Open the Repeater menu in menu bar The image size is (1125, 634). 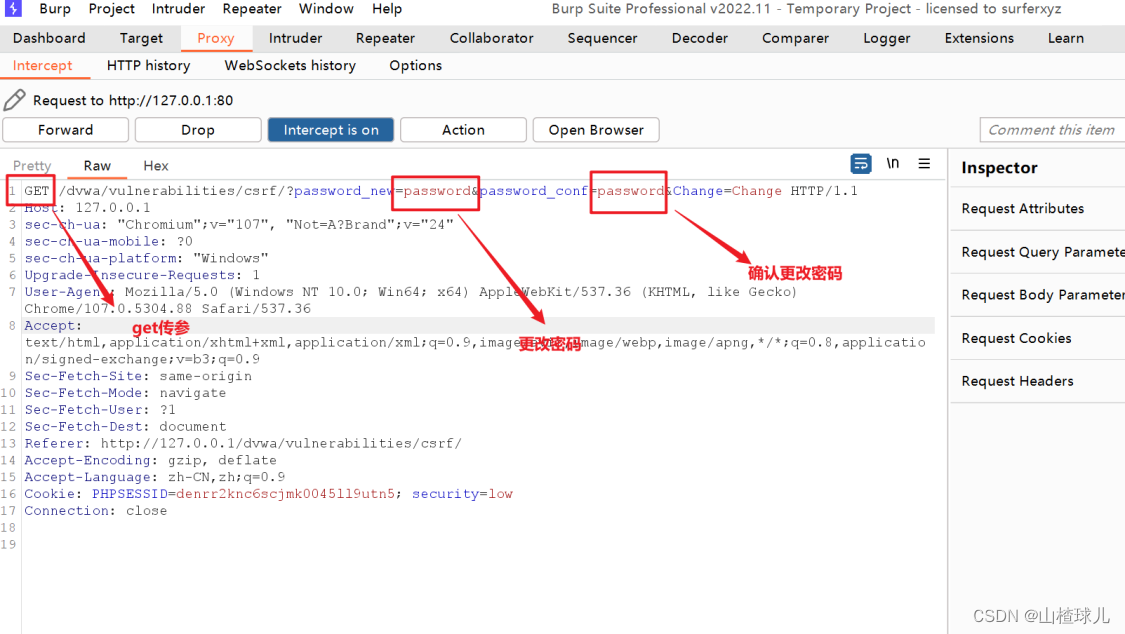coord(252,9)
